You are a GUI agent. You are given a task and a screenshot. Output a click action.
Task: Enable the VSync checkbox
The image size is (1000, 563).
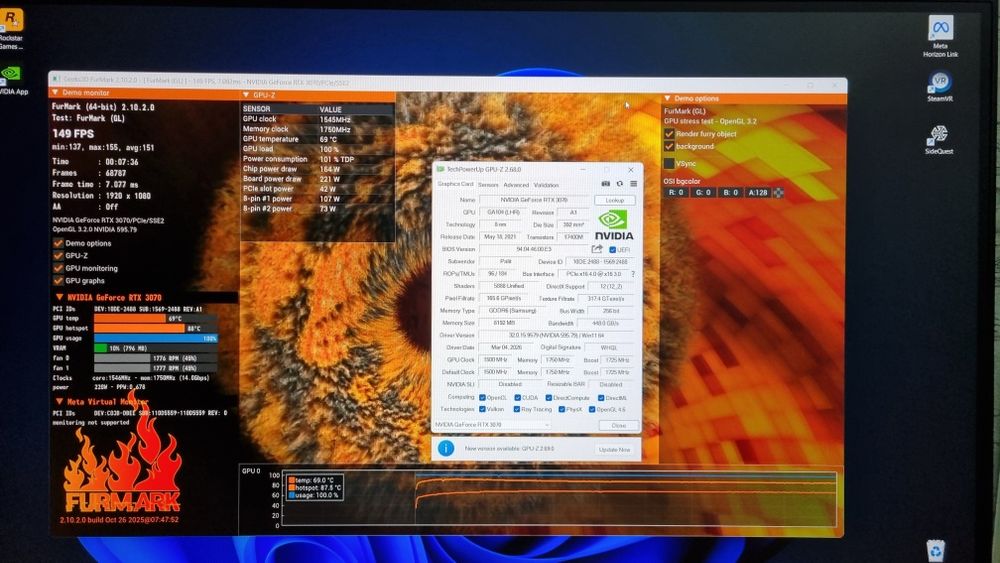669,163
